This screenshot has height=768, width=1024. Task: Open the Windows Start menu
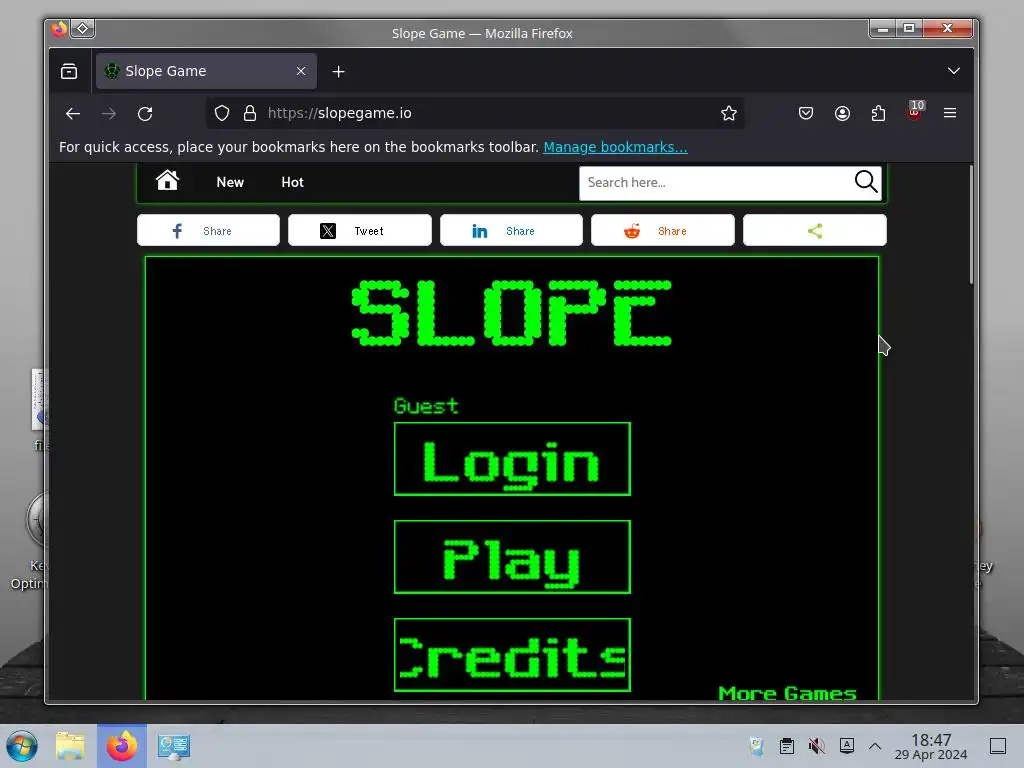22,746
